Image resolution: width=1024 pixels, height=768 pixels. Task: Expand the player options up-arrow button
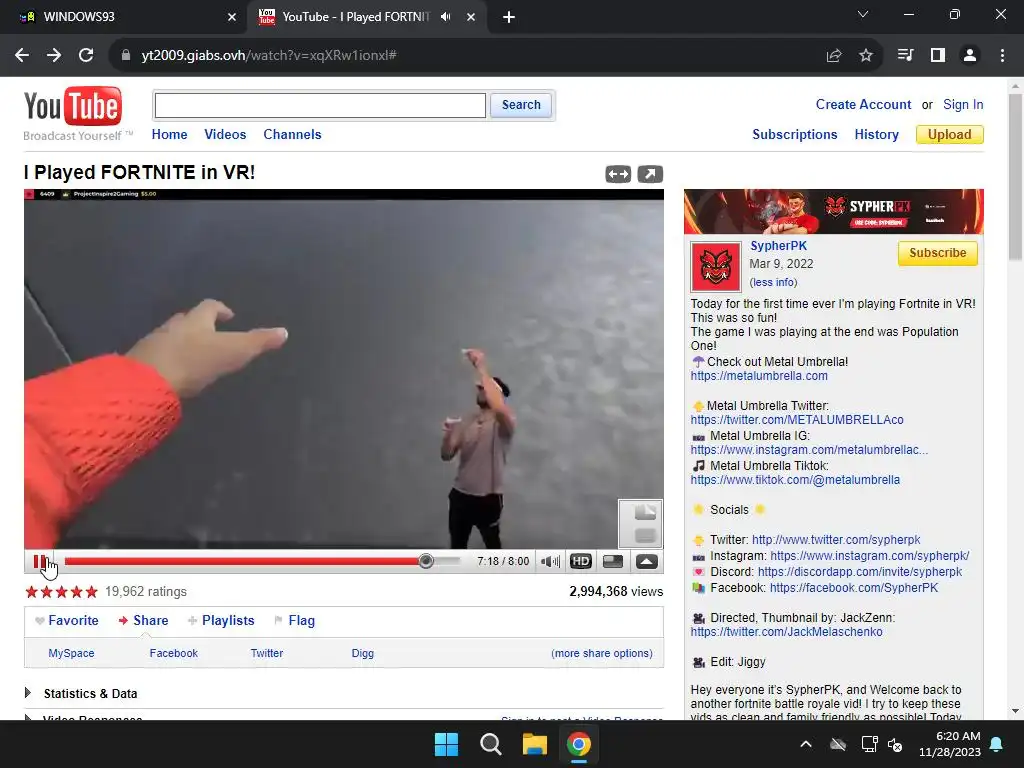[647, 562]
